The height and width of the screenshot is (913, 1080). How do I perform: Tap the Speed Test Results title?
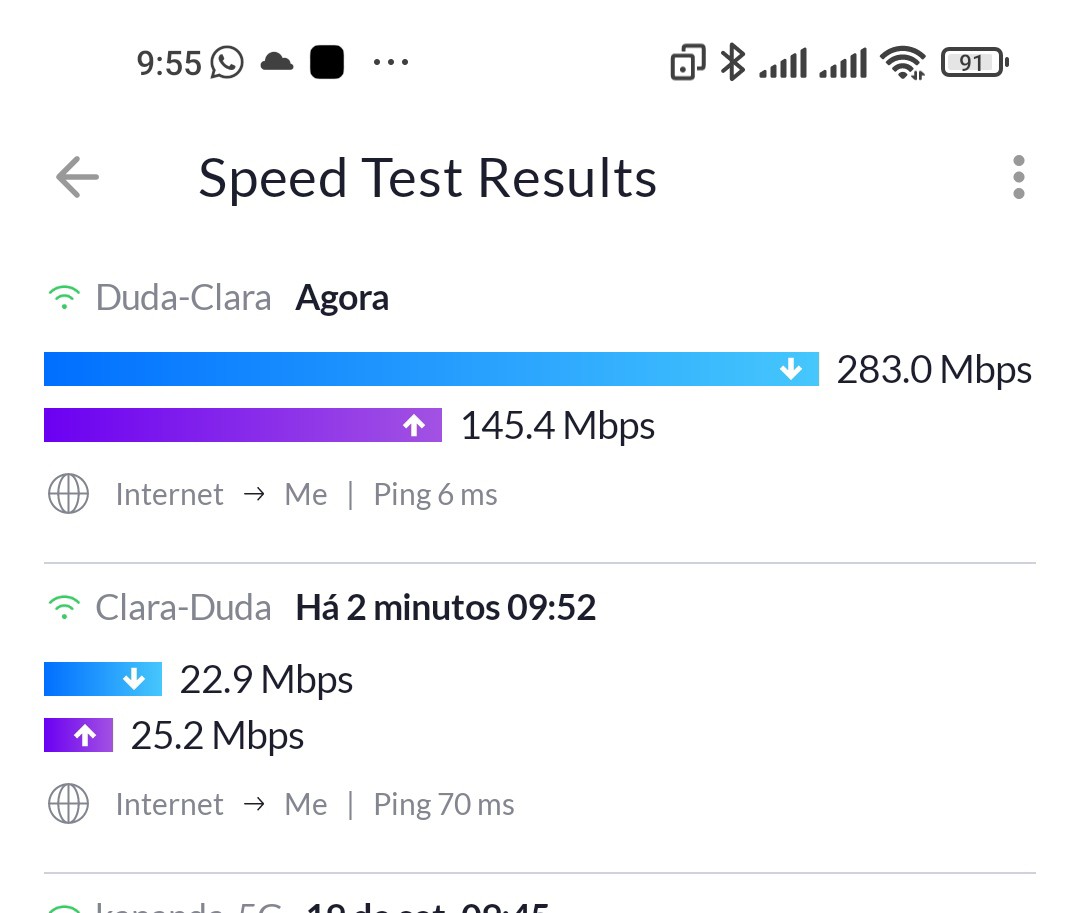pos(427,178)
